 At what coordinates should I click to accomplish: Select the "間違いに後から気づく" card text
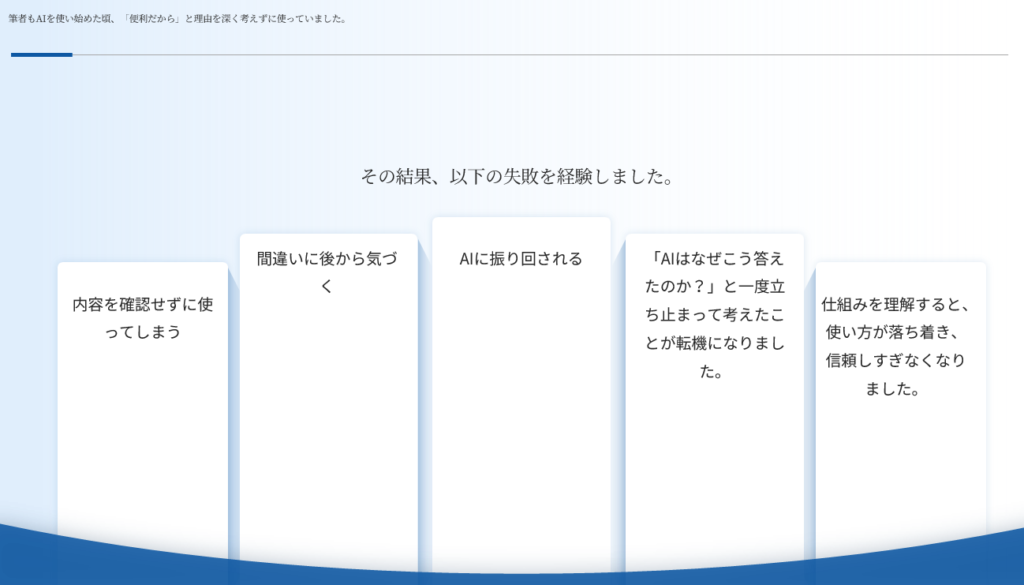(327, 272)
